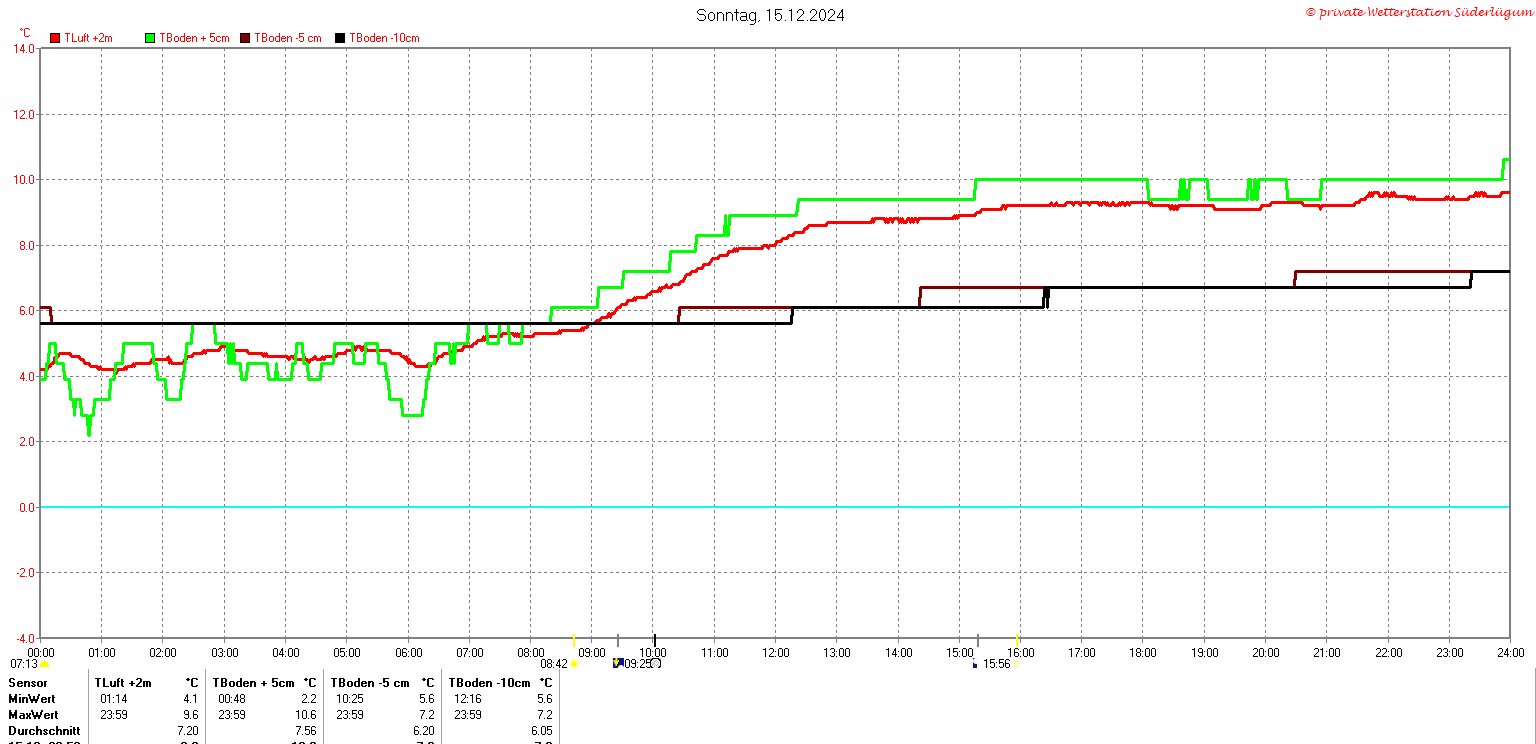Click the 'Sonntag, 15.12.2024' date title
This screenshot has height=744, width=1536.
tap(770, 15)
